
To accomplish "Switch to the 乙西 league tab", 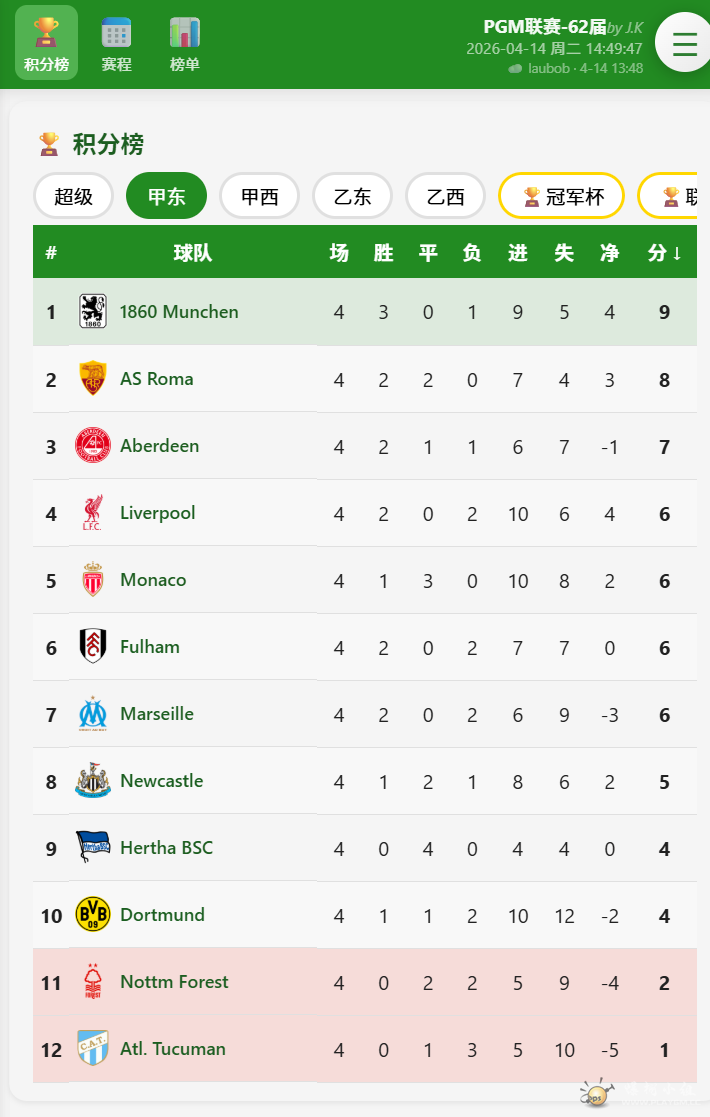I will (446, 196).
